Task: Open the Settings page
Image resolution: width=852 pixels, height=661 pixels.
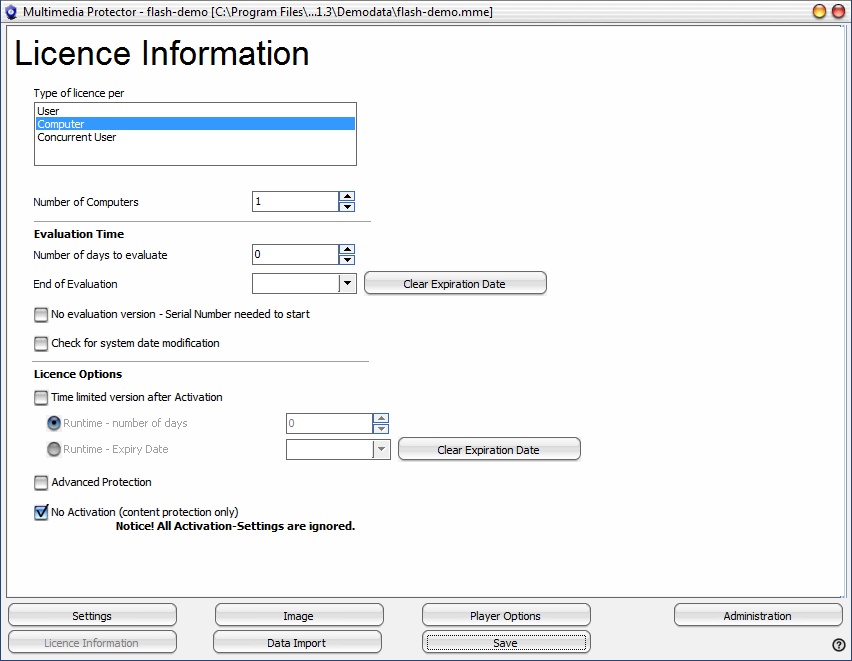Action: [x=92, y=616]
